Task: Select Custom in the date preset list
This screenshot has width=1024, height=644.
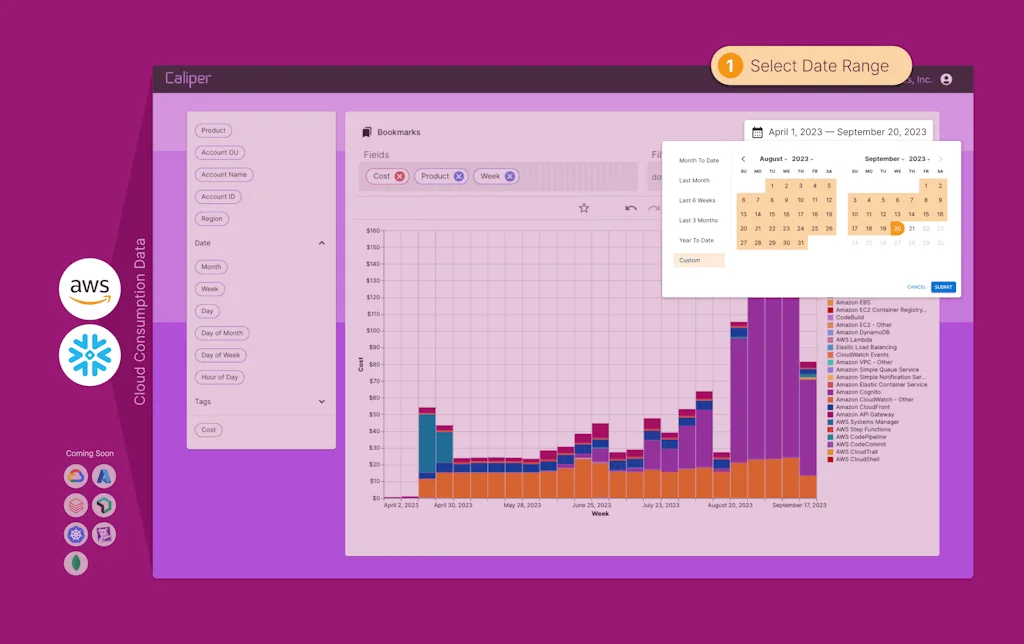Action: click(x=698, y=260)
